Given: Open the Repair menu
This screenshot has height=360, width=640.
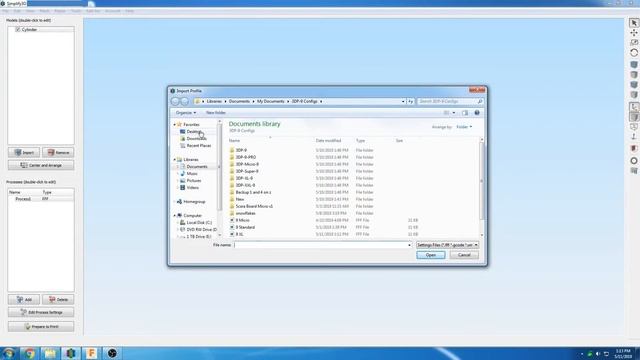Looking at the screenshot, I should pyautogui.click(x=60, y=11).
